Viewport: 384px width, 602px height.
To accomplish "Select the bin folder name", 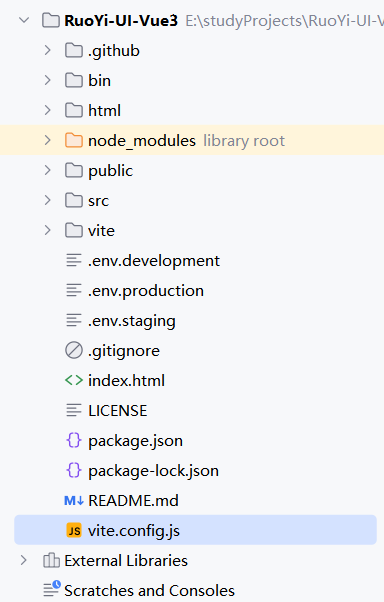I will 99,81.
